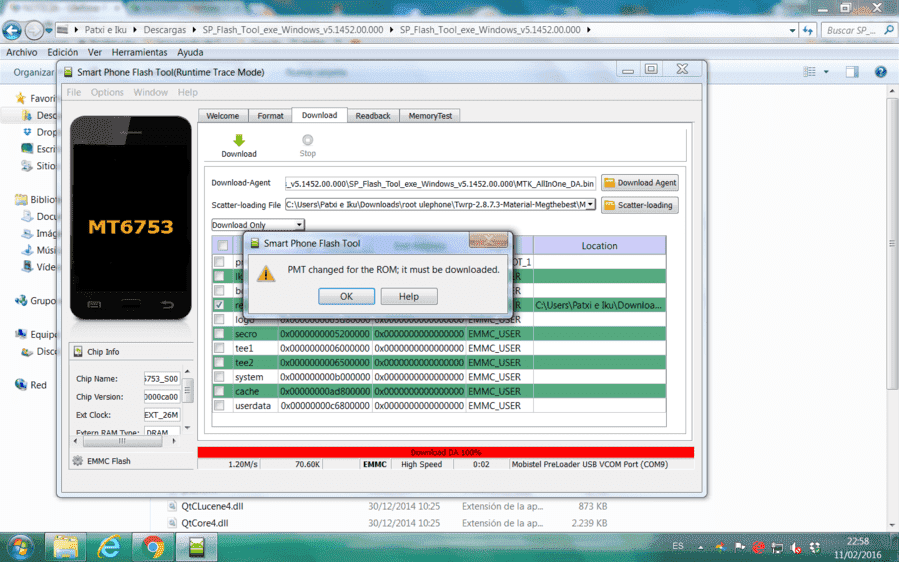
Task: Click the EMMC Flash gear icon
Action: pyautogui.click(x=77, y=460)
